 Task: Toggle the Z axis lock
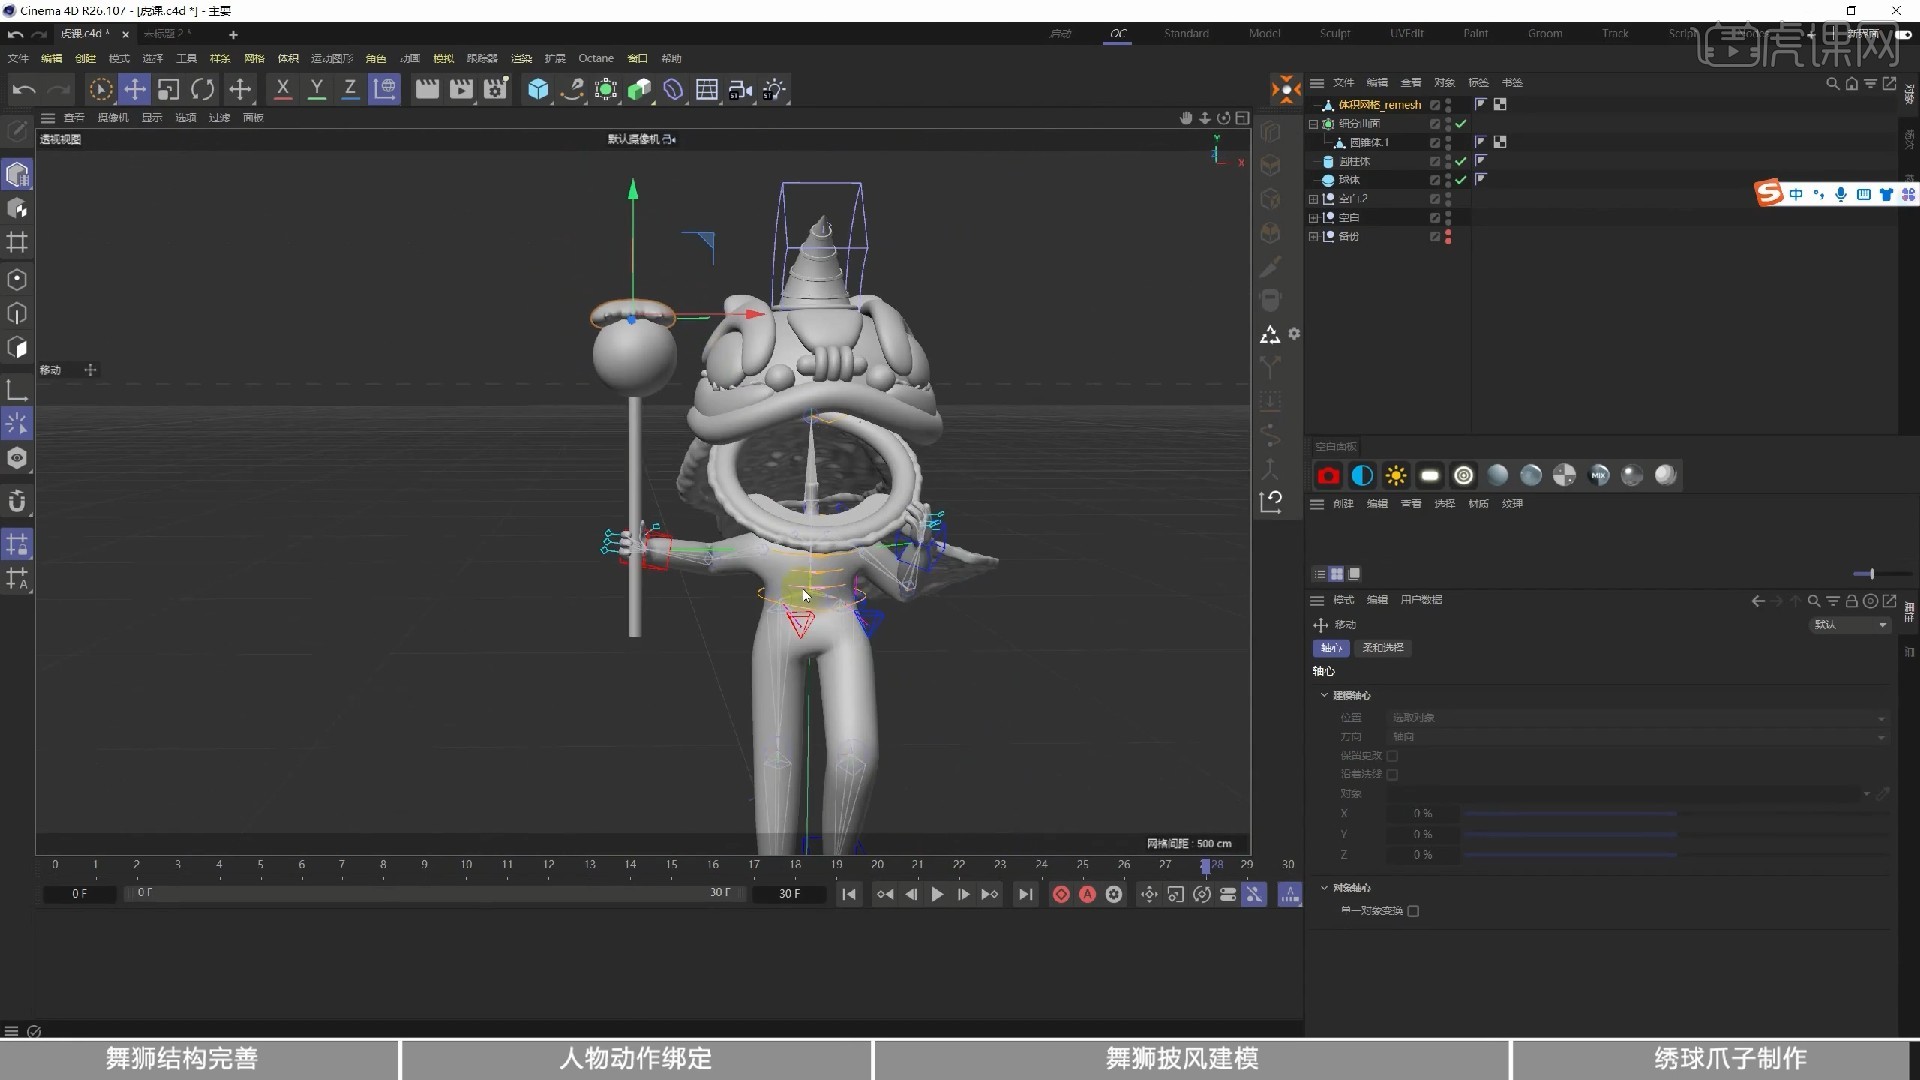[x=350, y=89]
